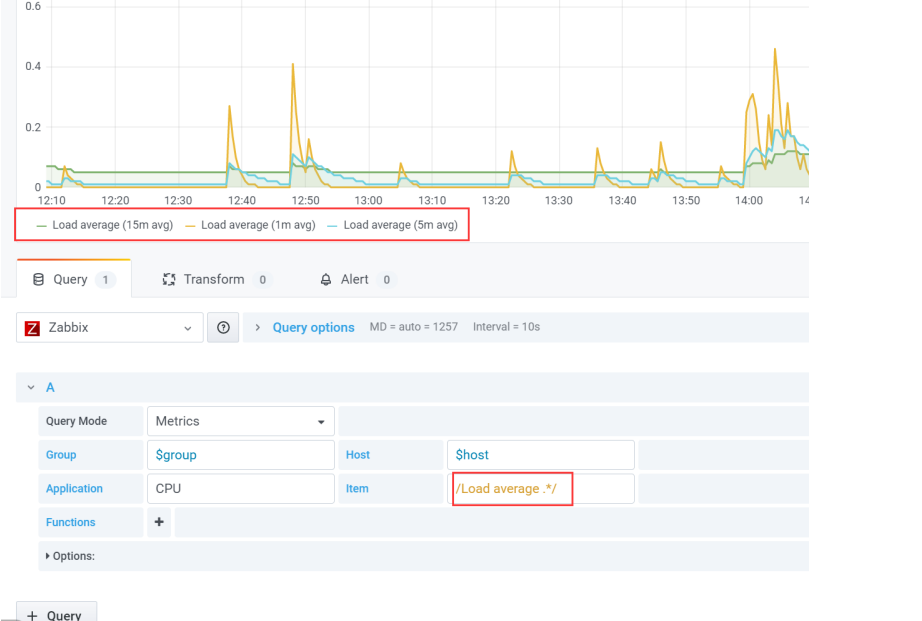Open the data source help button
The image size is (922, 621).
pyautogui.click(x=223, y=328)
